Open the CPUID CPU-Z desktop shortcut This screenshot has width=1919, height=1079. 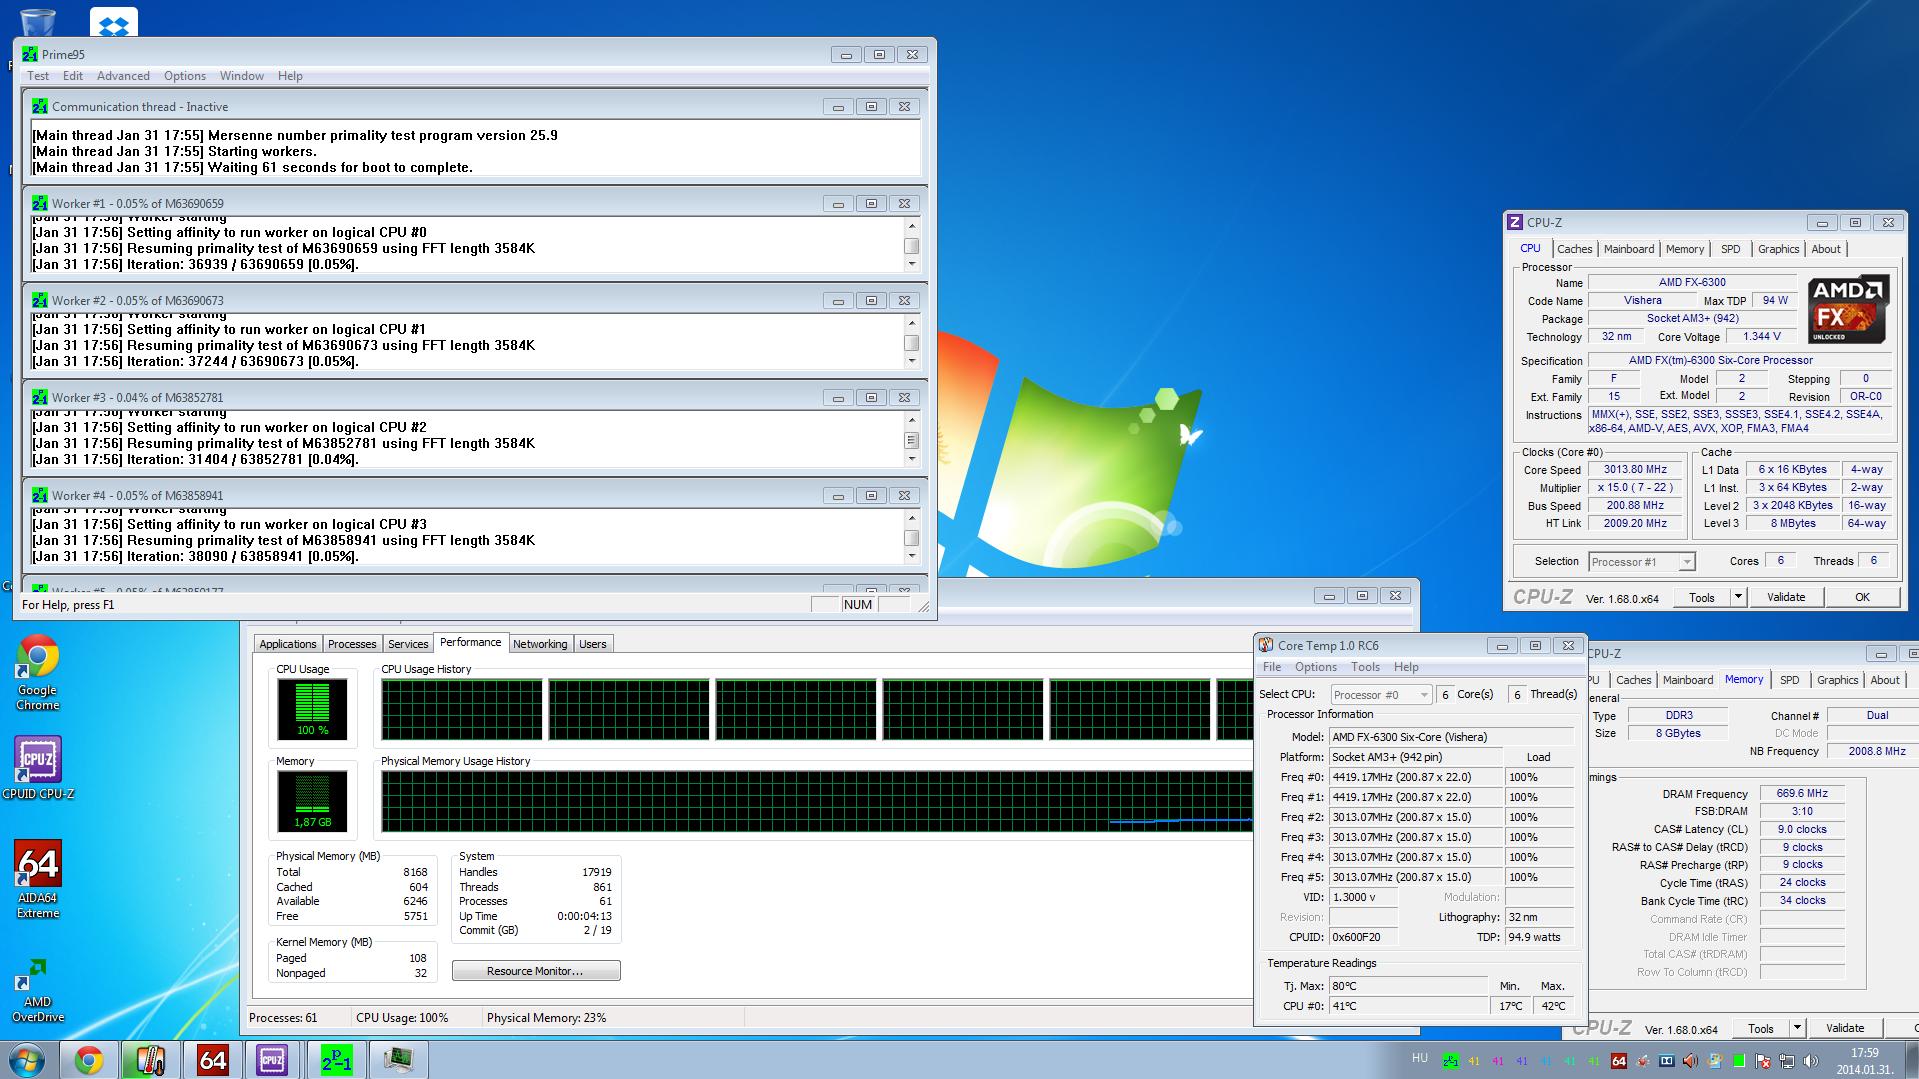(x=38, y=768)
